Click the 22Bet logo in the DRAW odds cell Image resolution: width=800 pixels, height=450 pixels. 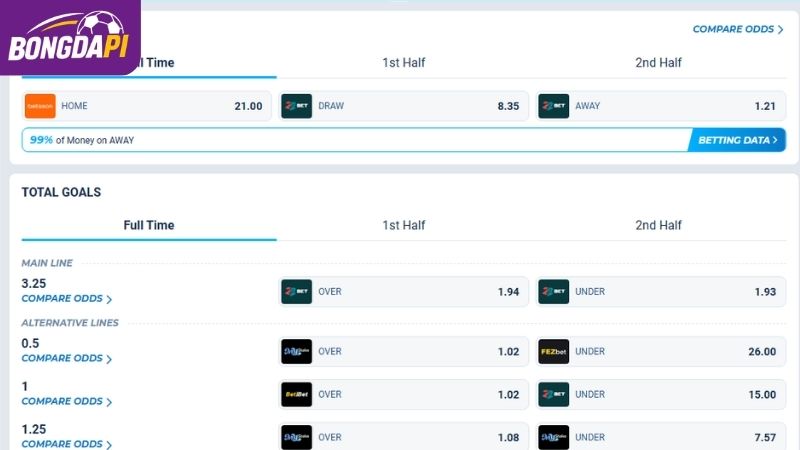(296, 106)
